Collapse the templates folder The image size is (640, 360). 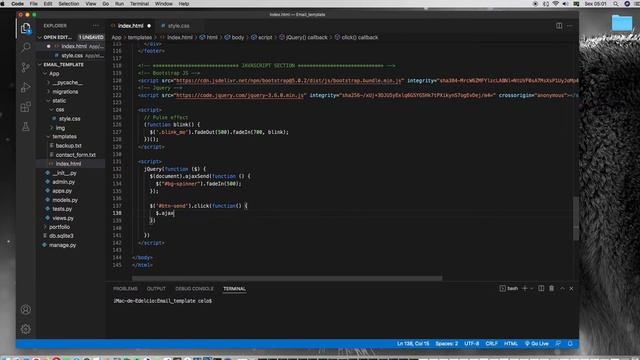[49, 136]
